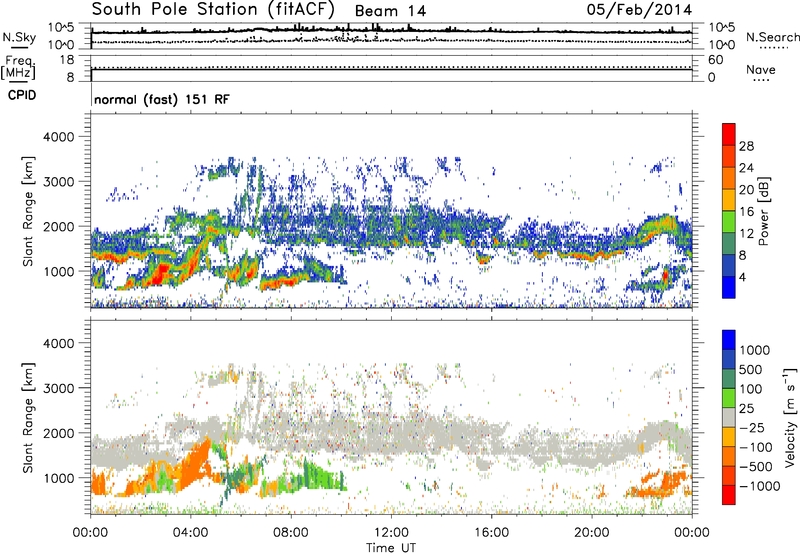This screenshot has height=554, width=800.
Task: Click the '500' label on the Velocity colorbar
Action: tap(751, 370)
